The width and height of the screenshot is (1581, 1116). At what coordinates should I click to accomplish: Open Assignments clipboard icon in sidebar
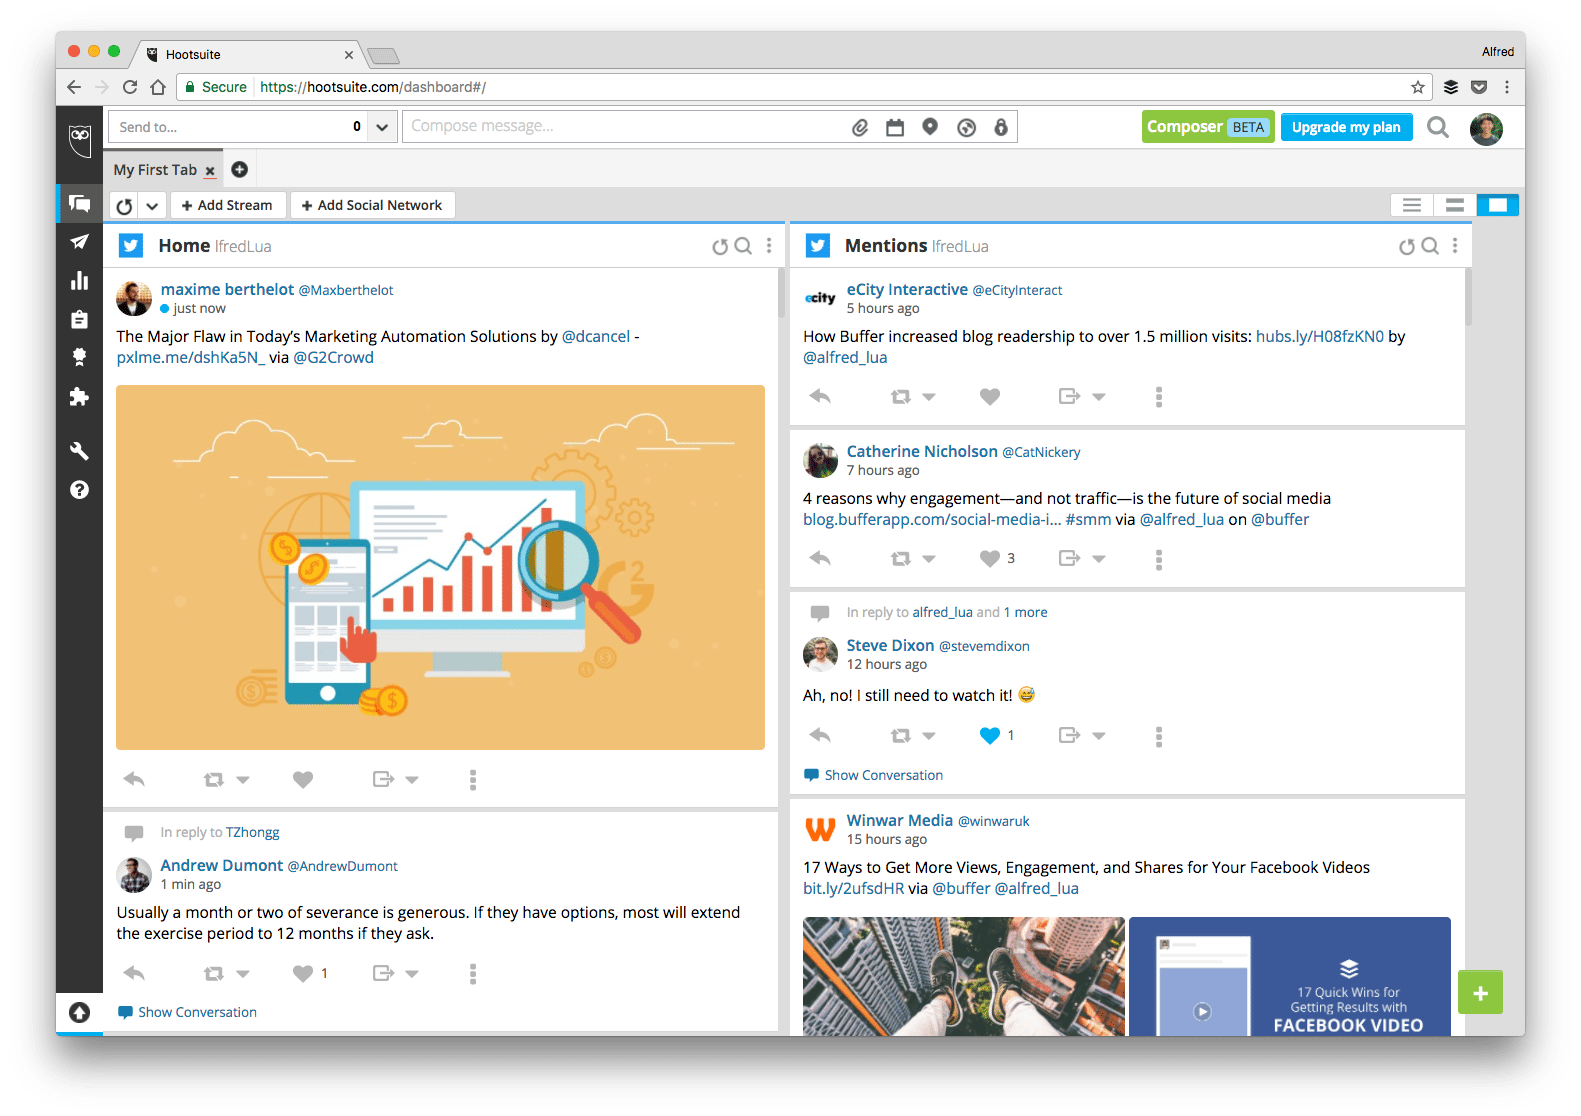pos(79,319)
